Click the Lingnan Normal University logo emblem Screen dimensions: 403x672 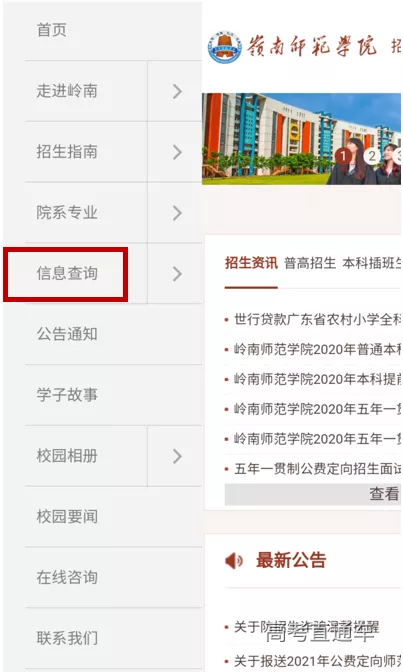tap(225, 48)
